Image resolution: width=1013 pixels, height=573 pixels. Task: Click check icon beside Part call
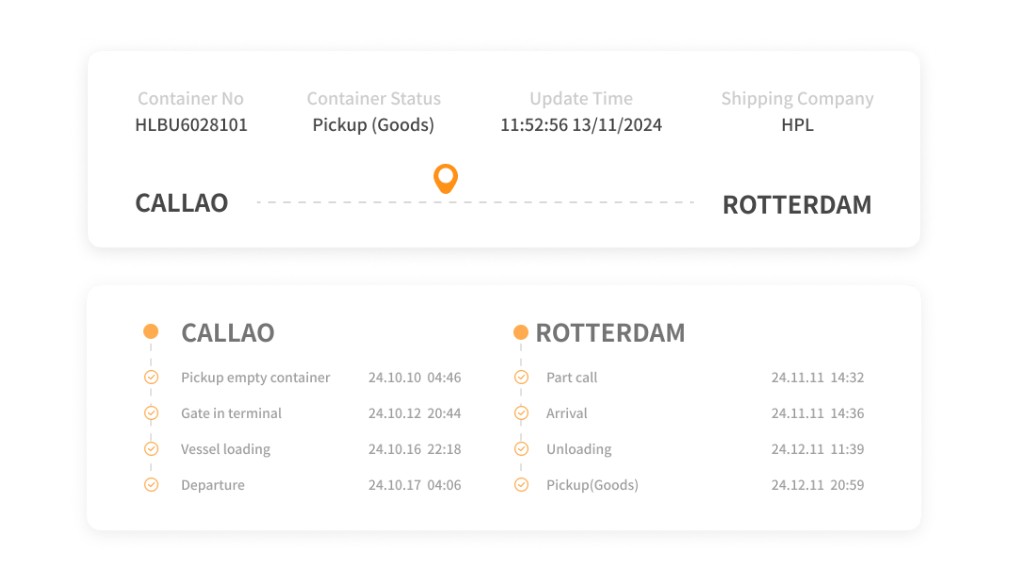(x=521, y=377)
